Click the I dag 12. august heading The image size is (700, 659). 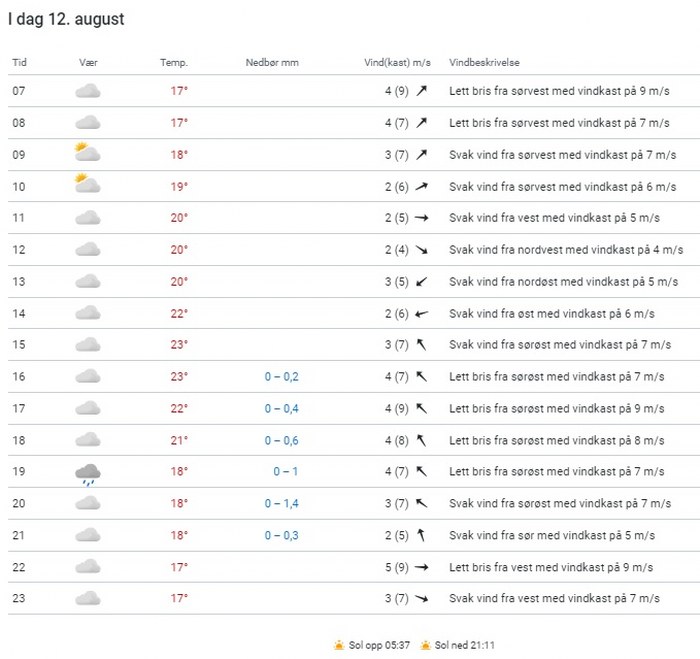66,20
